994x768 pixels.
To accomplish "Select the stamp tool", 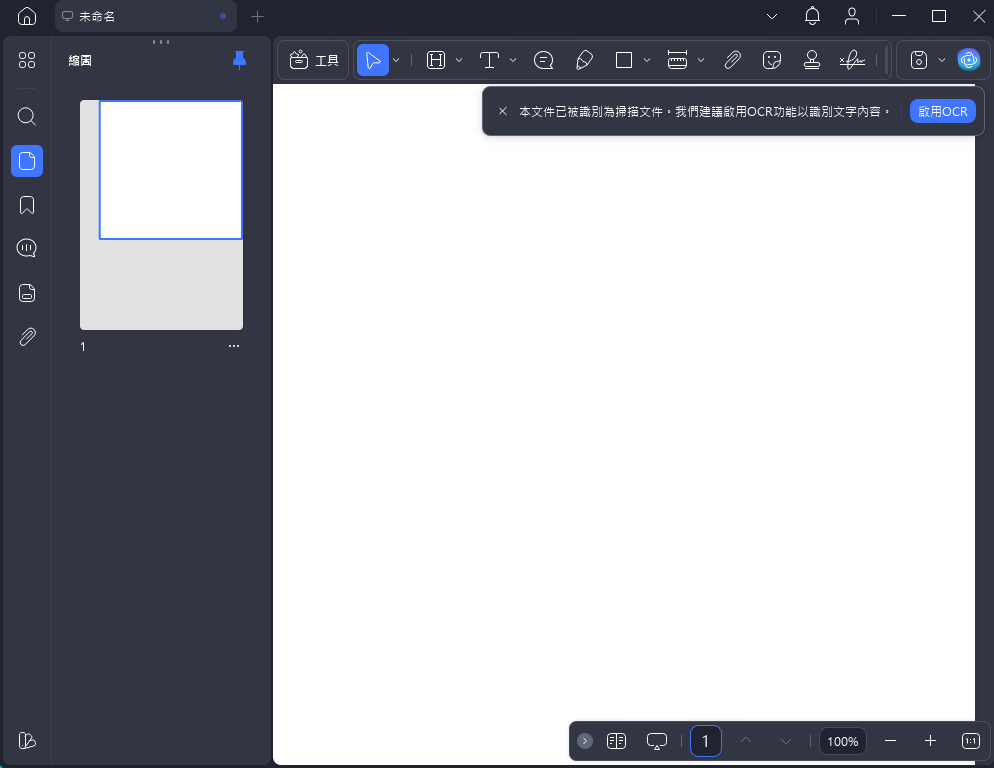I will pyautogui.click(x=812, y=60).
